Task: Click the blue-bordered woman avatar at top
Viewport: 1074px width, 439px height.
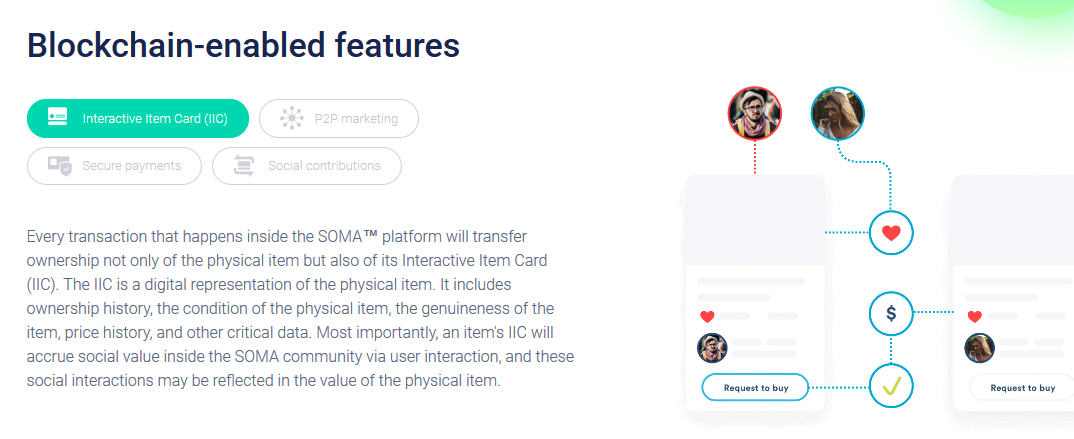Action: [x=837, y=111]
